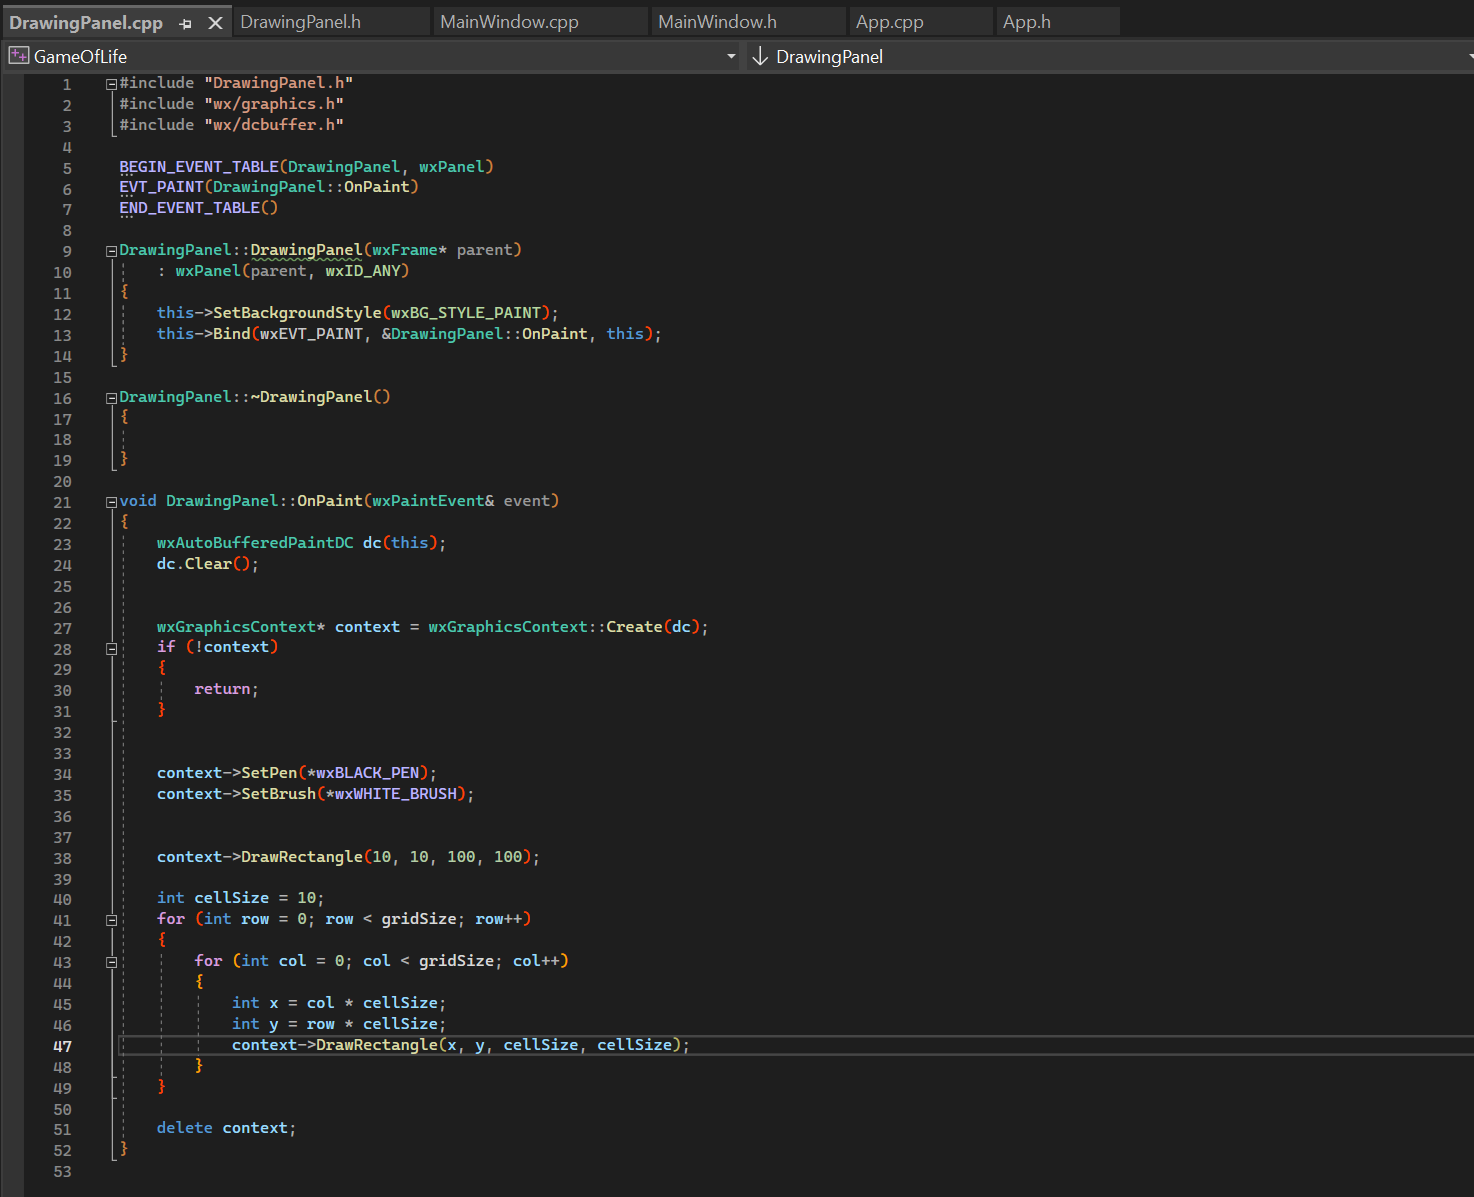Collapse the if (!context) block fold

coord(111,648)
